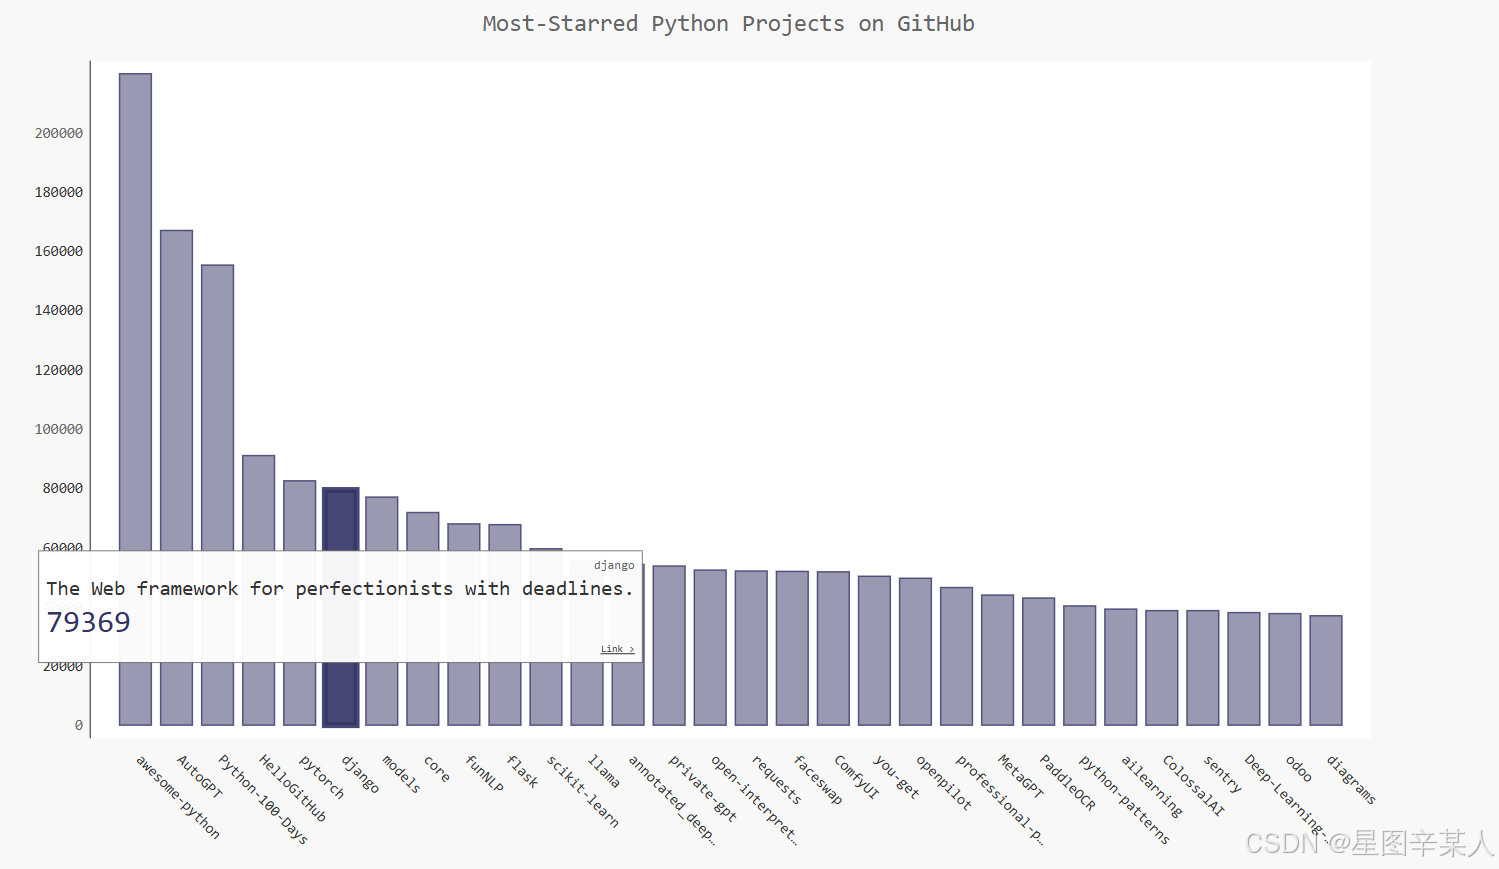Select the private-gpt bar

669,645
